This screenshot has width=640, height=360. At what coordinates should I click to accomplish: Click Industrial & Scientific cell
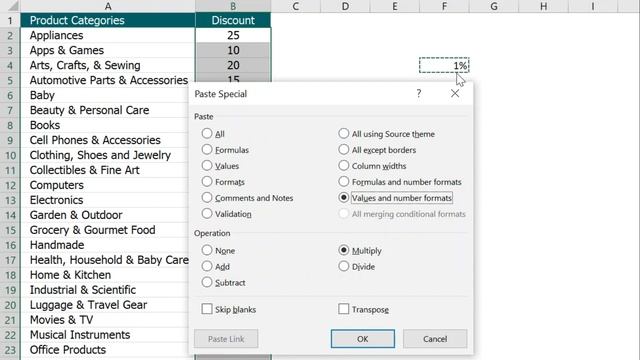tap(105, 290)
